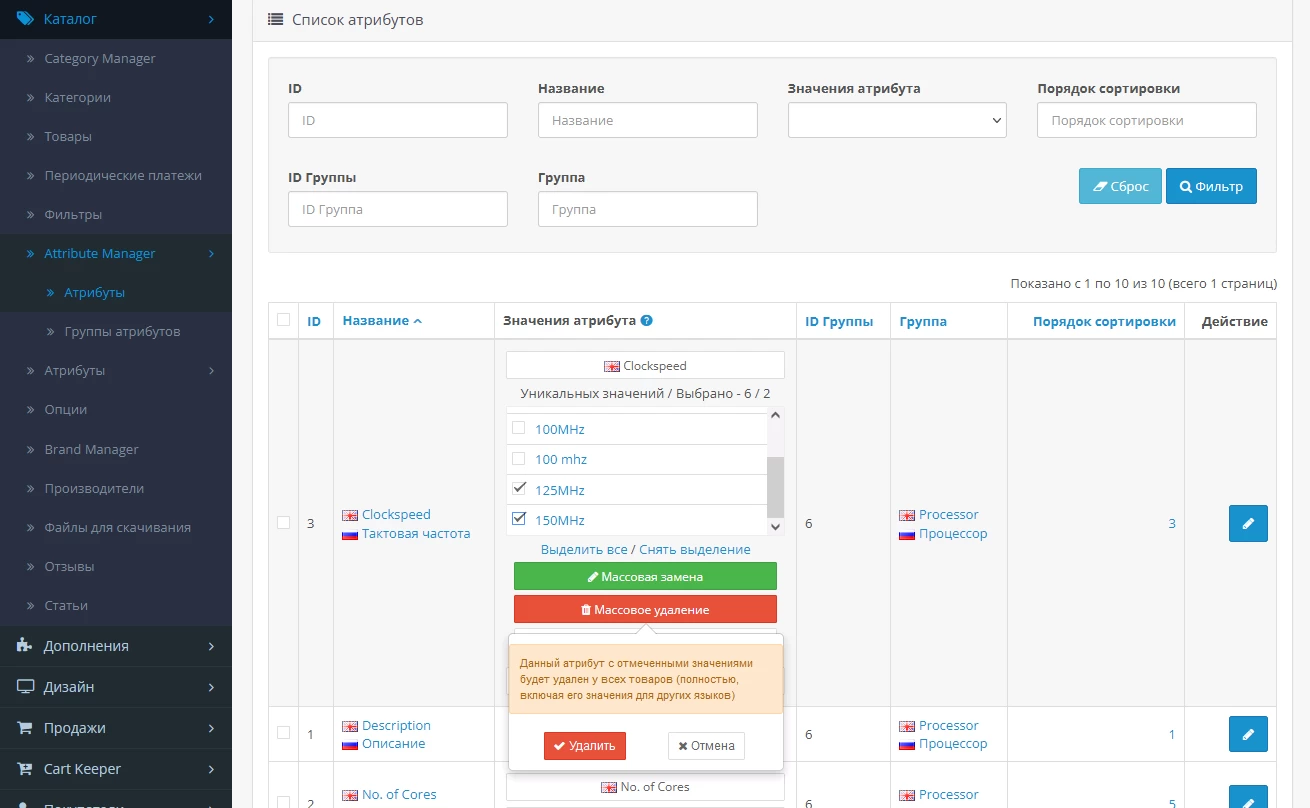Click the Дополнения puzzle icon

click(25, 646)
